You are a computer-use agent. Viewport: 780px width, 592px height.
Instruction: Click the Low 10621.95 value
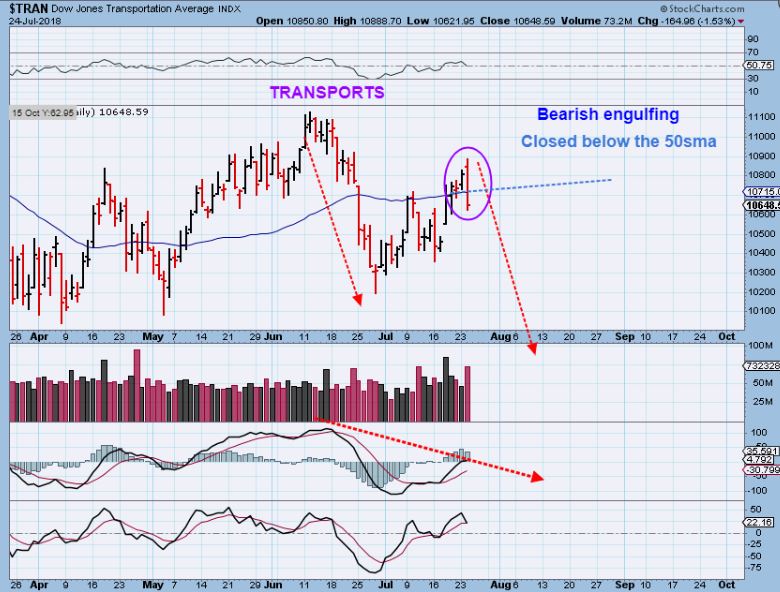(x=440, y=21)
